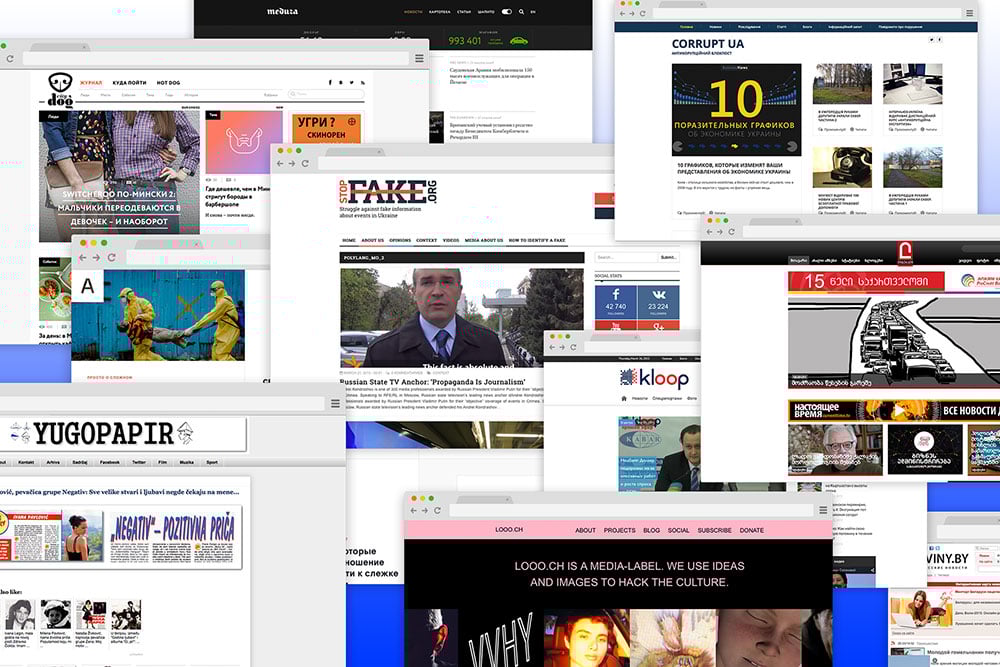1000x667 pixels.
Task: Reload the Corrupt UA browser window
Action: (x=643, y=13)
